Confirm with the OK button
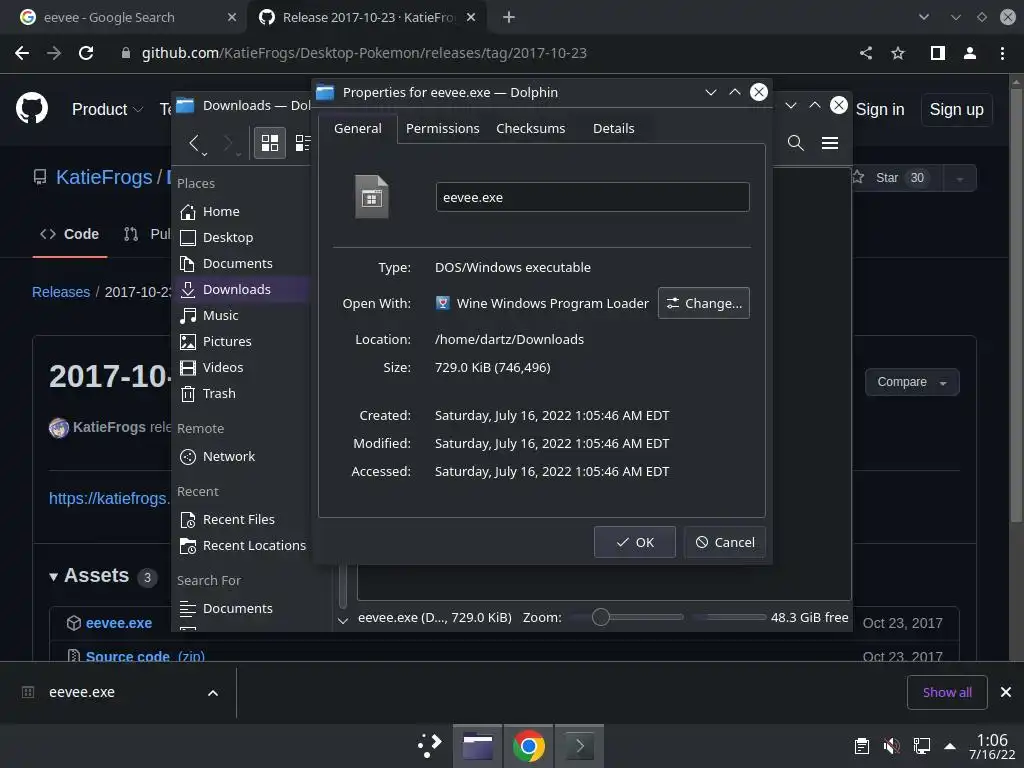This screenshot has width=1024, height=768. (x=635, y=542)
